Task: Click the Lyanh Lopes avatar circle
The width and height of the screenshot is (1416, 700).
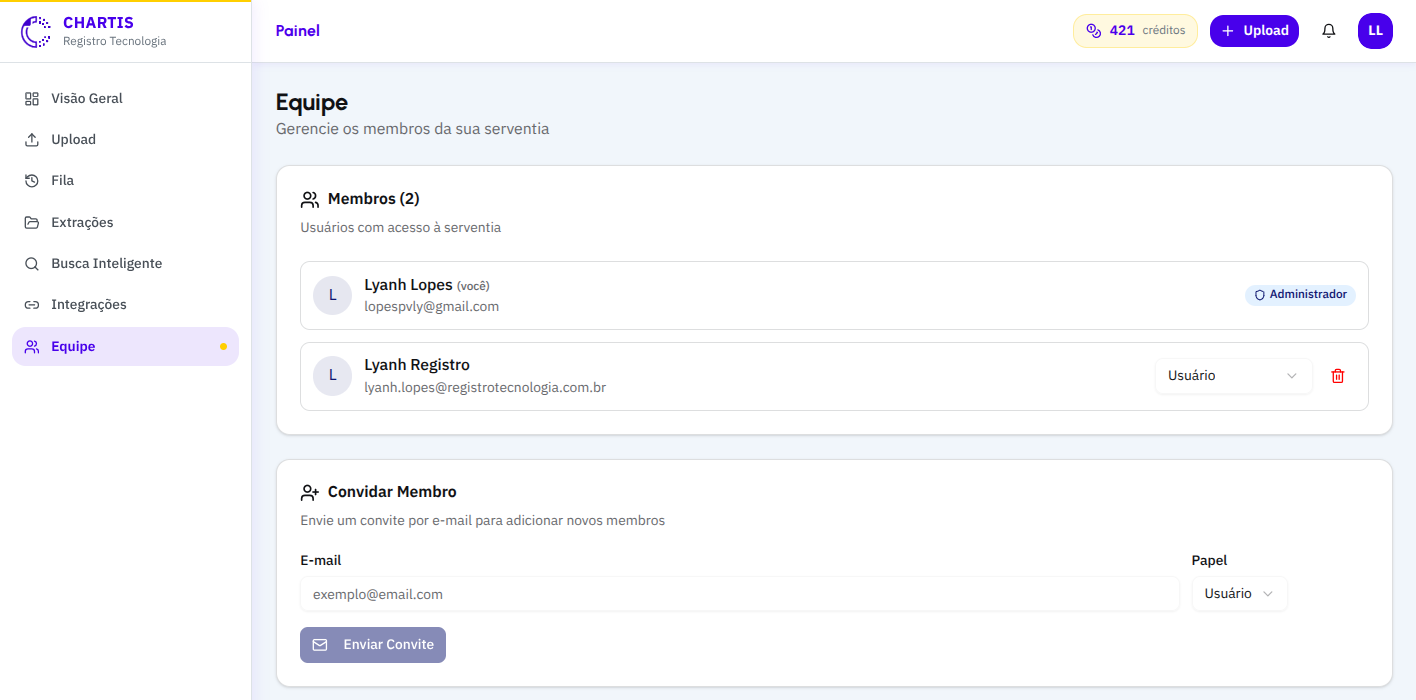Action: pyautogui.click(x=332, y=295)
